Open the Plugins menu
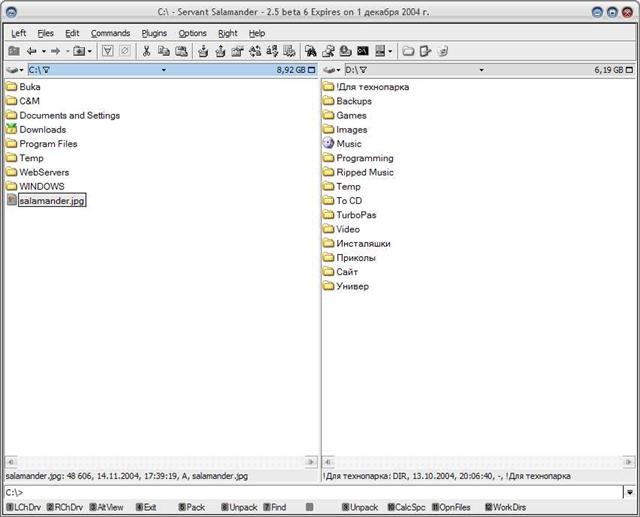Image resolution: width=640 pixels, height=517 pixels. point(154,33)
